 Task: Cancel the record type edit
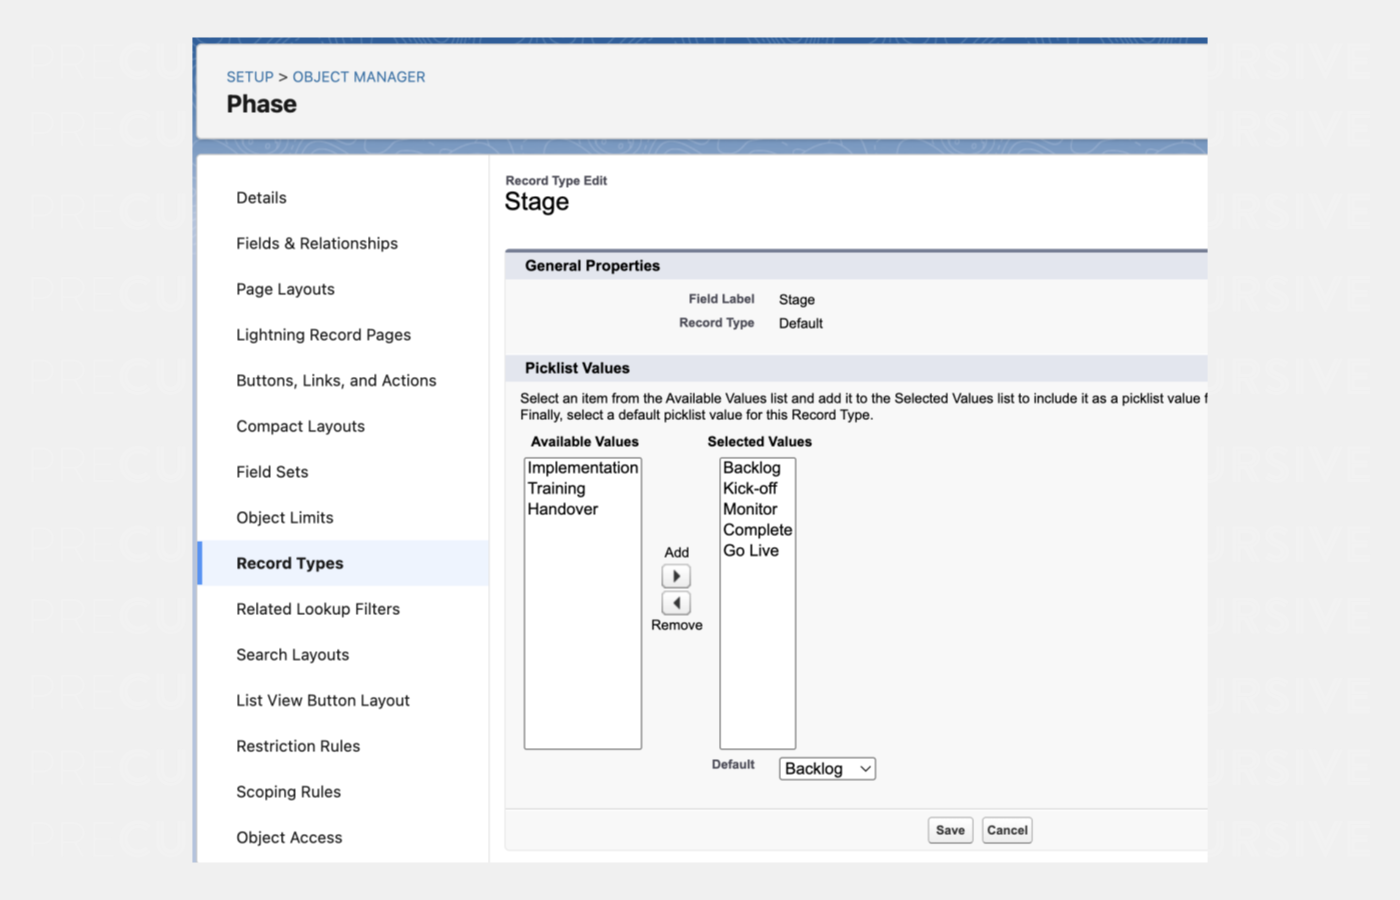click(x=1006, y=830)
